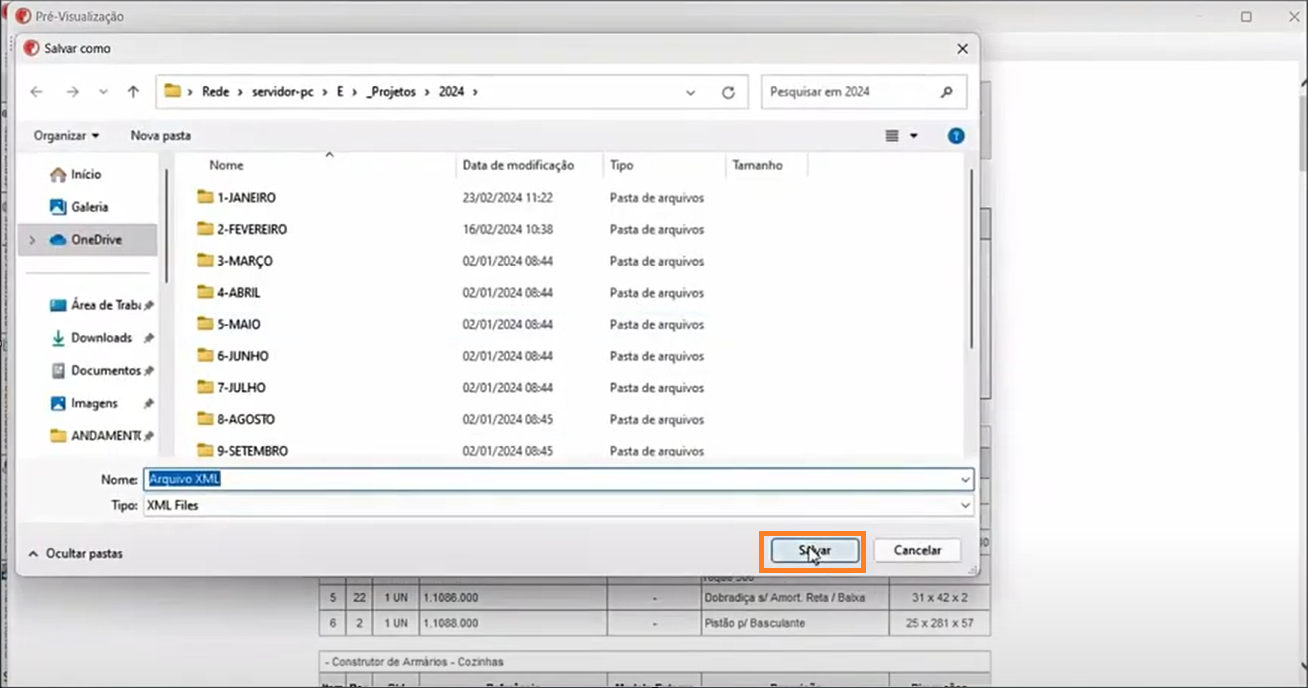Open the Organizar menu
Viewport: 1308px width, 688px height.
coord(66,135)
